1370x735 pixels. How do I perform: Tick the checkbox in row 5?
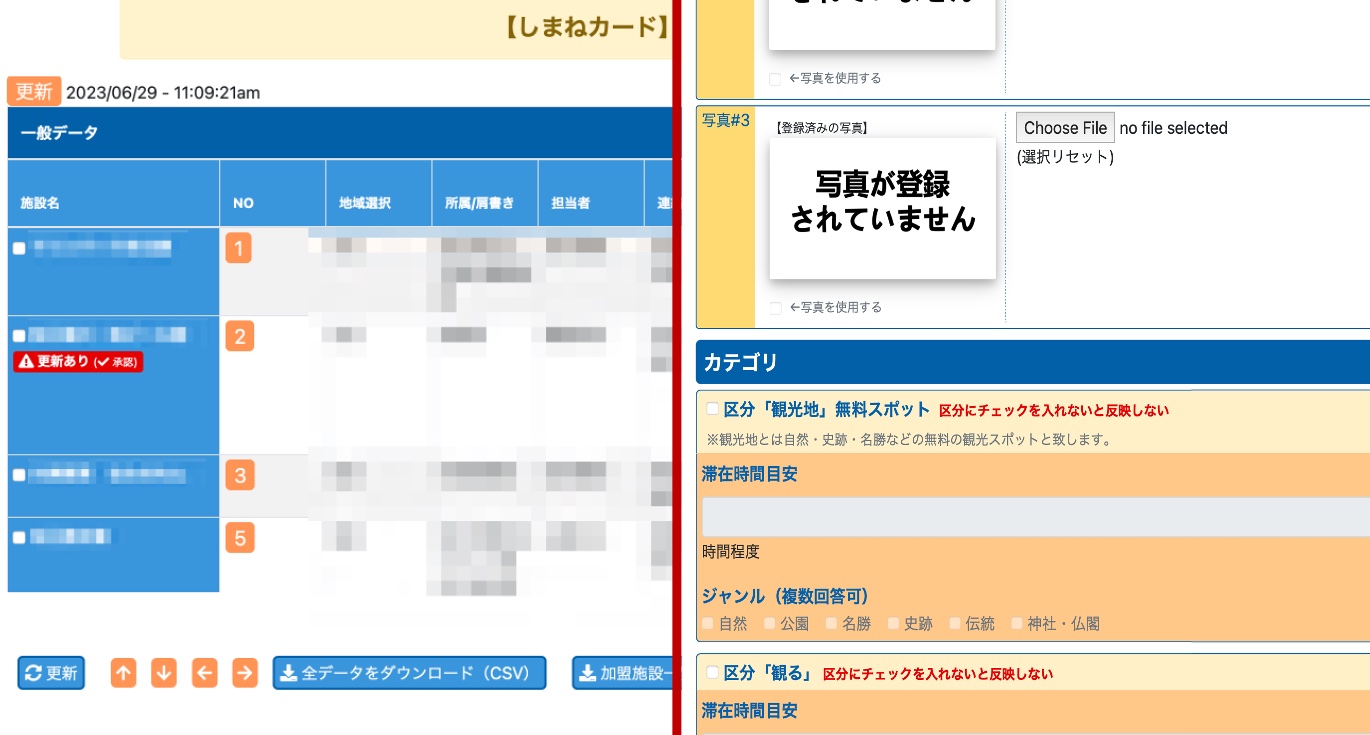pos(19,538)
